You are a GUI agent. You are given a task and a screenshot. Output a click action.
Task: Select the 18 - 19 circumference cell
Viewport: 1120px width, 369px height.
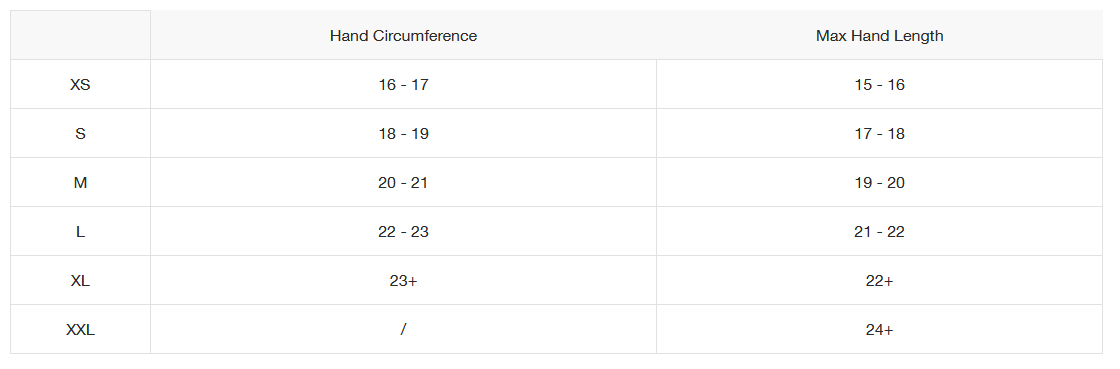(404, 133)
